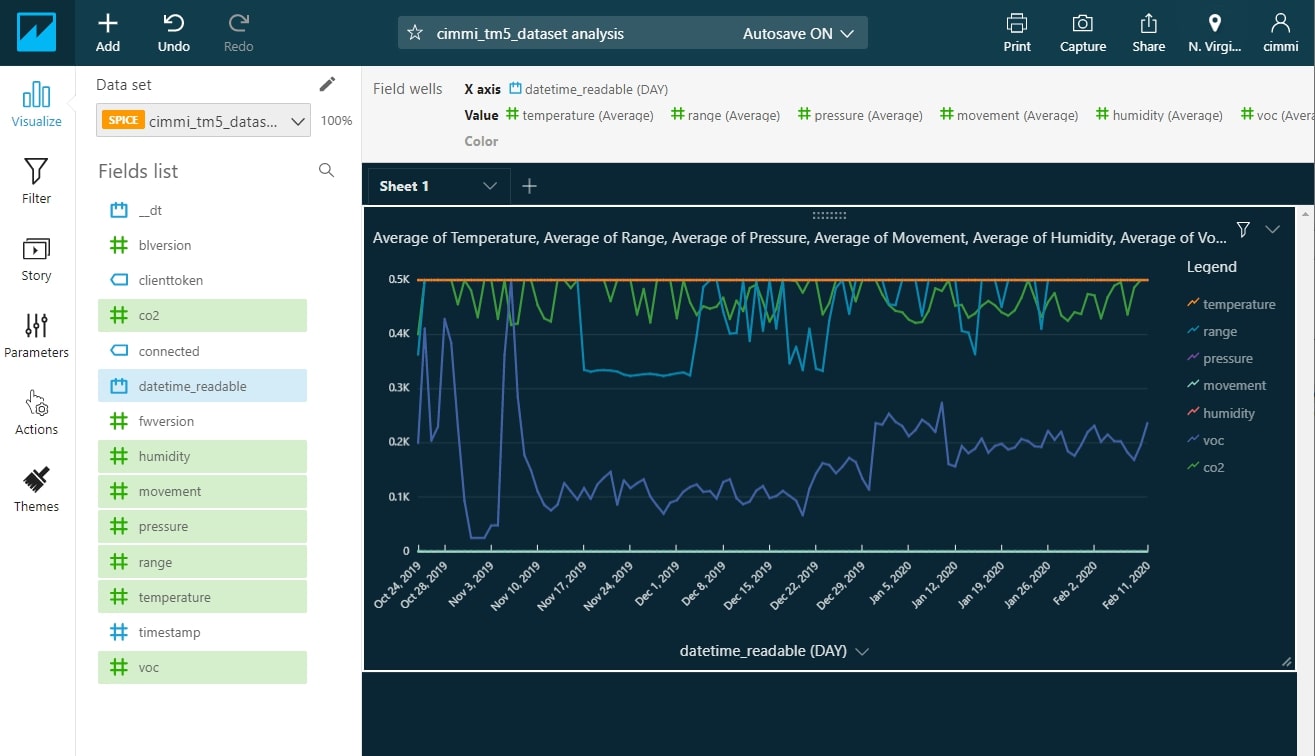The width and height of the screenshot is (1315, 756).
Task: Open the Story panel
Action: (36, 258)
